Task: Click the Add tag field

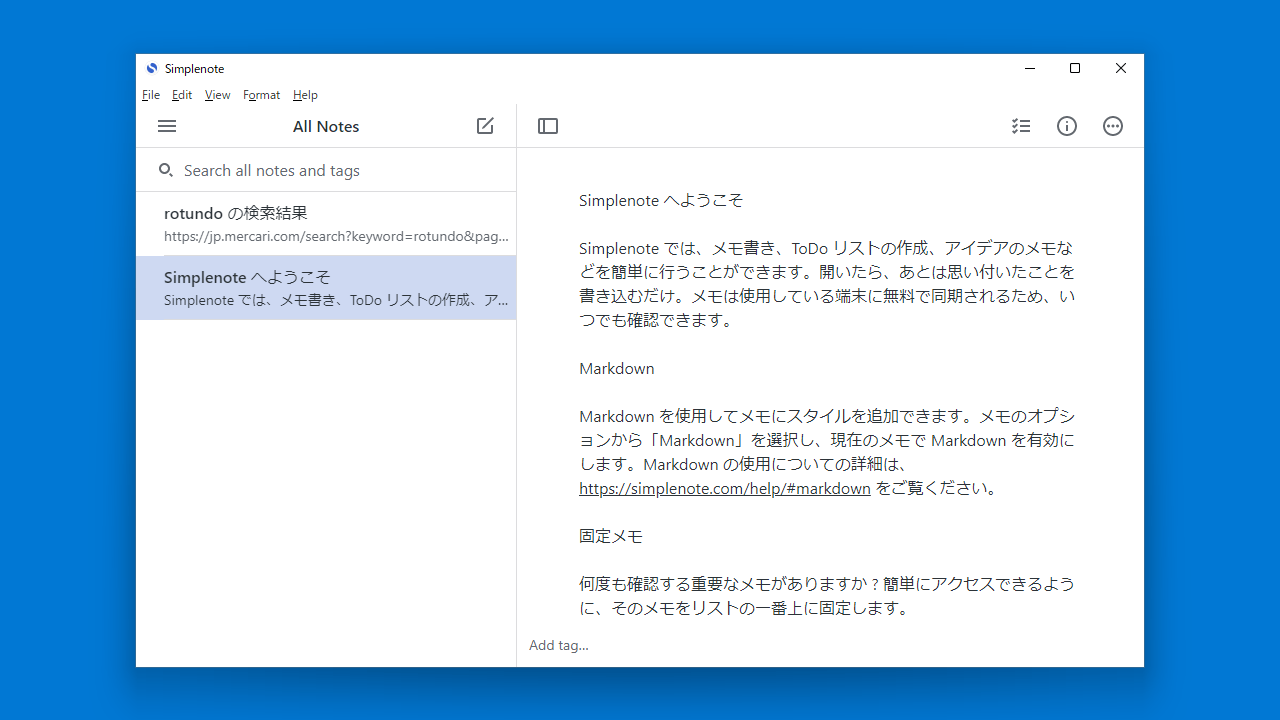Action: (559, 645)
